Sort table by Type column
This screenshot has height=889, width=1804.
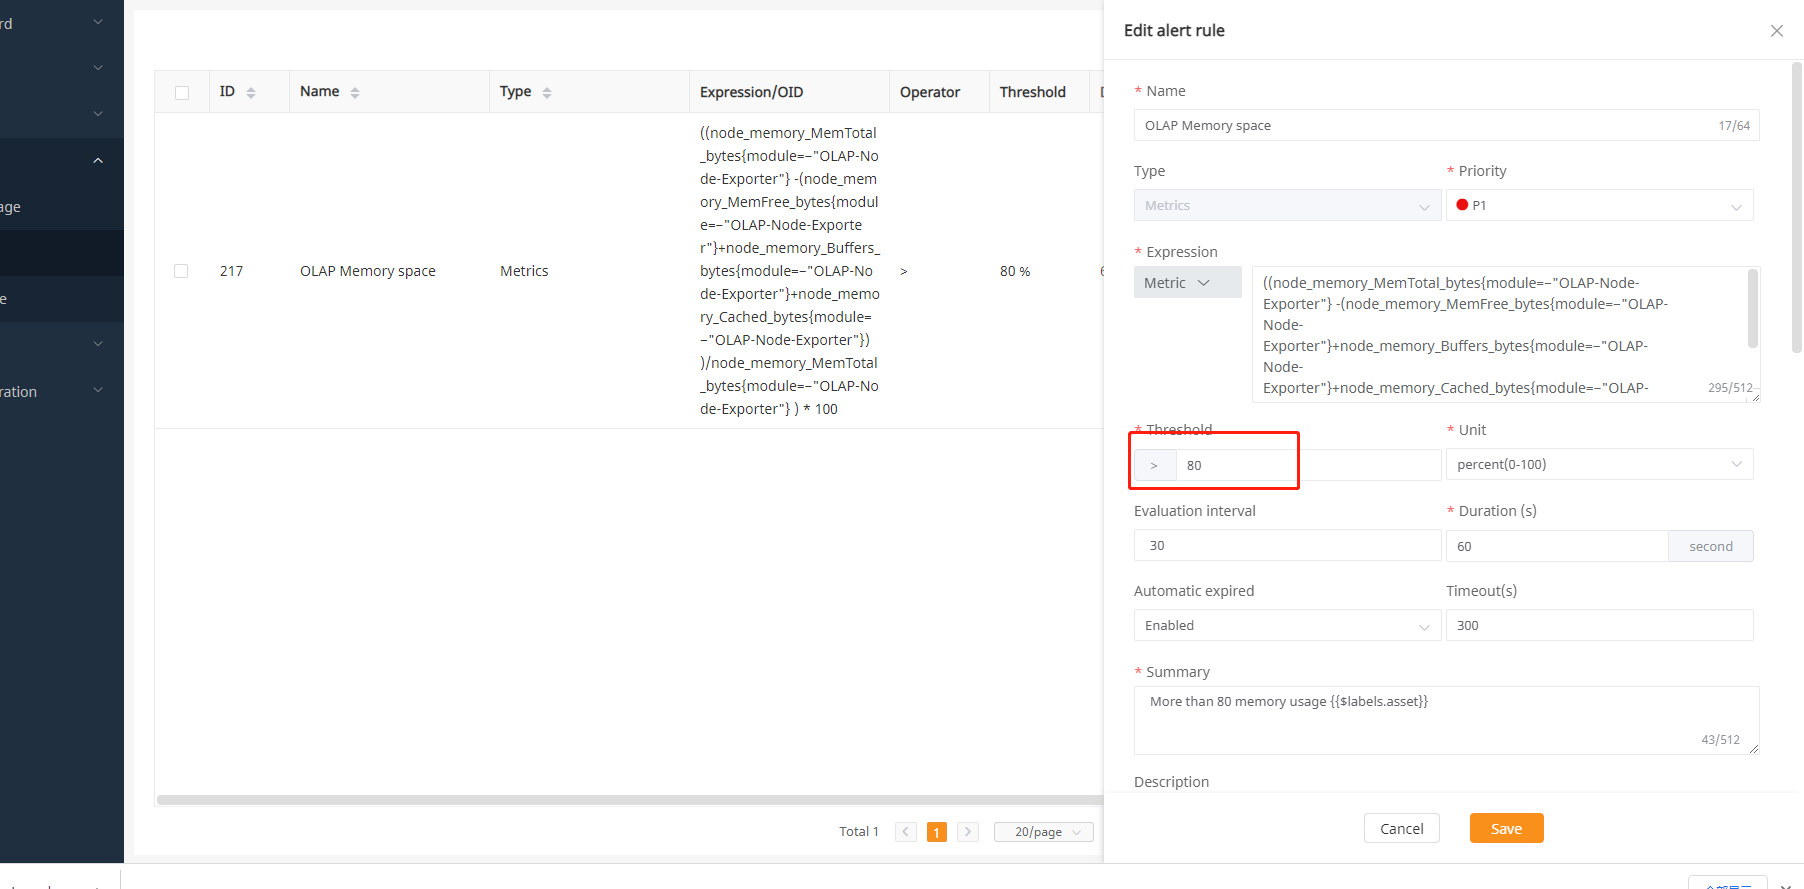pyautogui.click(x=546, y=92)
